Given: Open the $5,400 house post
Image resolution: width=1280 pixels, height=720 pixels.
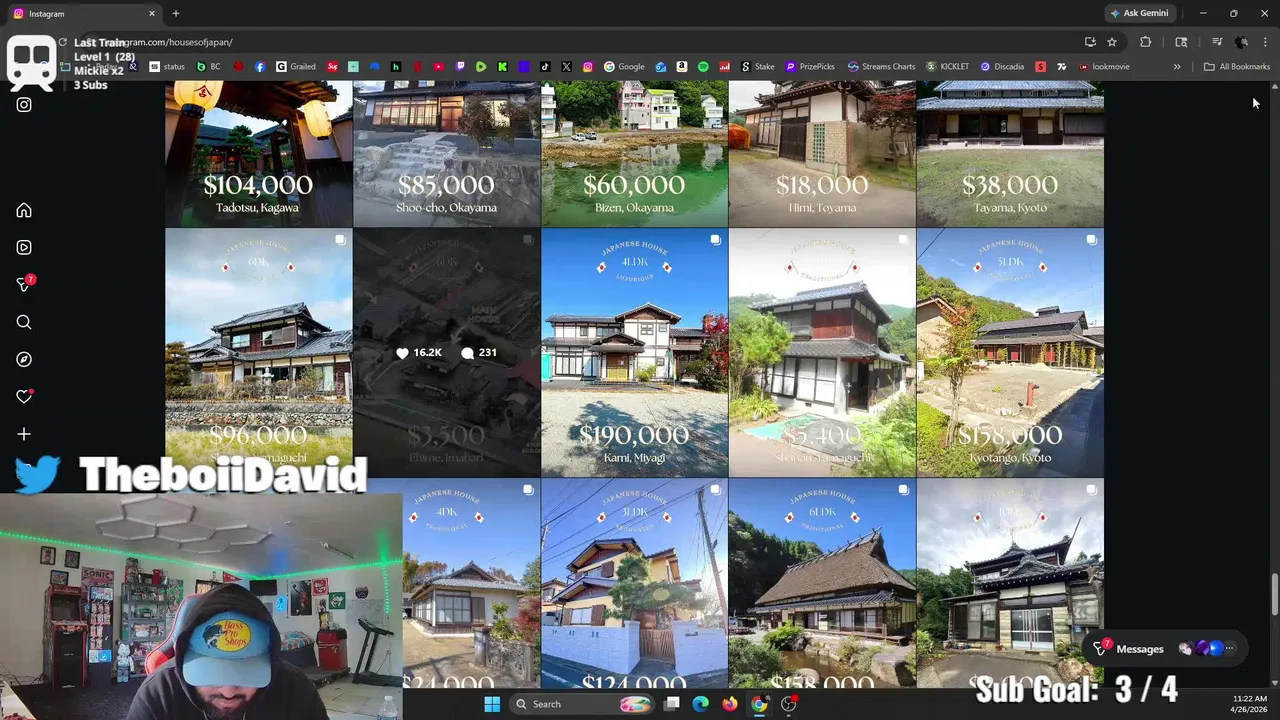Looking at the screenshot, I should 822,353.
